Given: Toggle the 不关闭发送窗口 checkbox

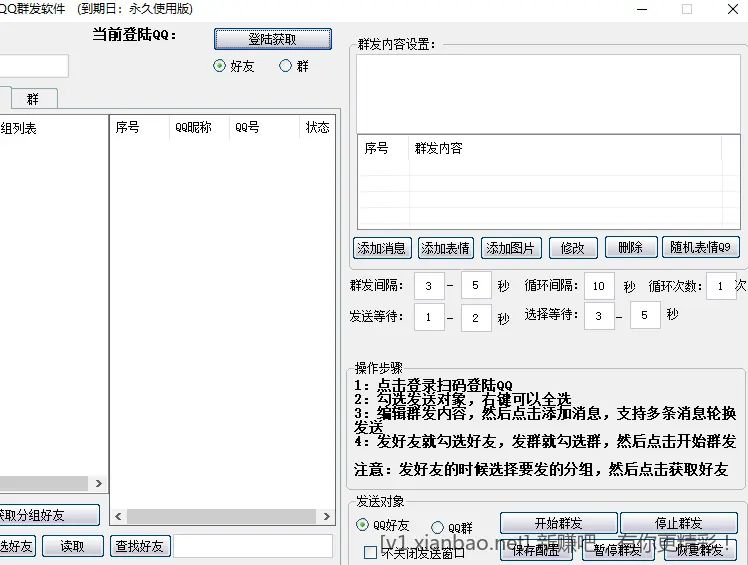Looking at the screenshot, I should point(370,551).
